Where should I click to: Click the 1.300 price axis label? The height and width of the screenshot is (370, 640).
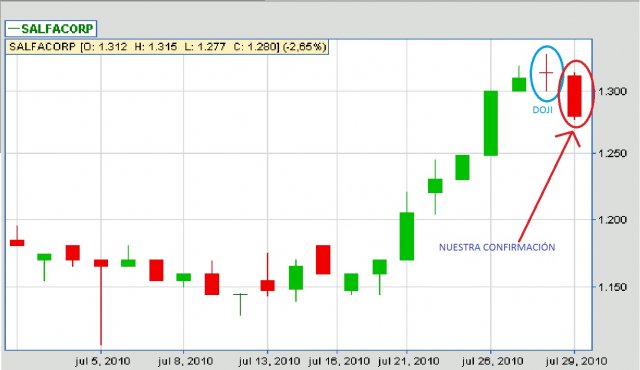click(x=612, y=91)
